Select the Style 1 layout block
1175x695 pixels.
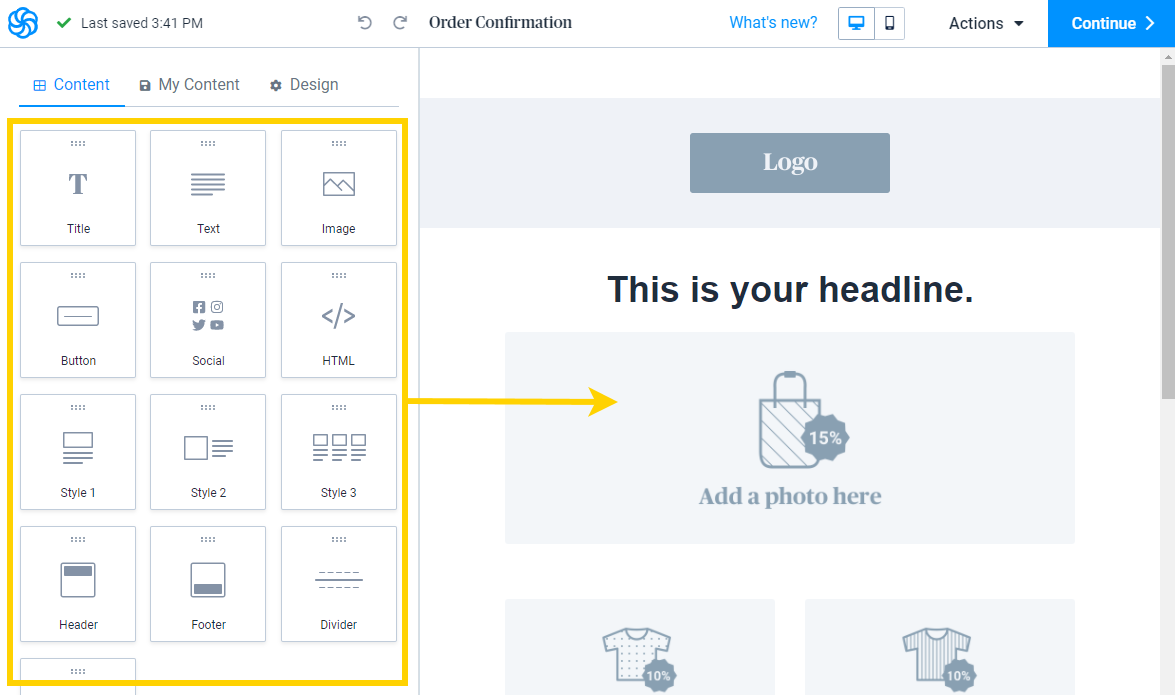(78, 452)
